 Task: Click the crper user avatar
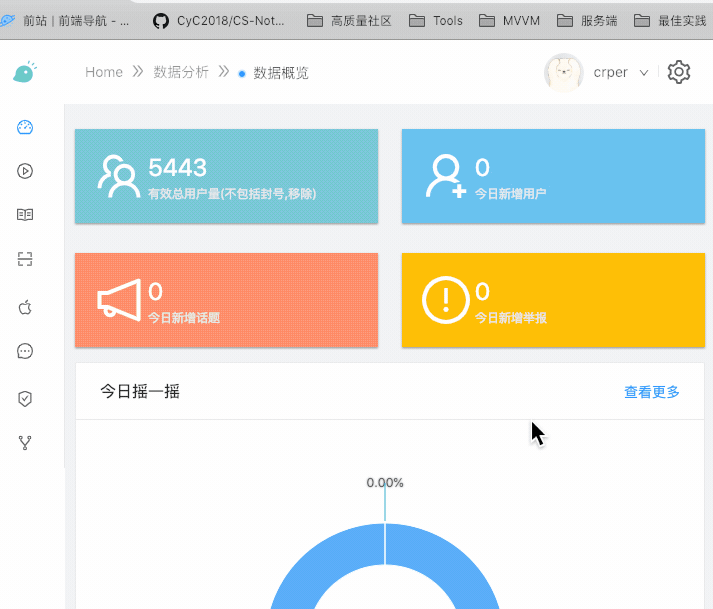pos(564,72)
